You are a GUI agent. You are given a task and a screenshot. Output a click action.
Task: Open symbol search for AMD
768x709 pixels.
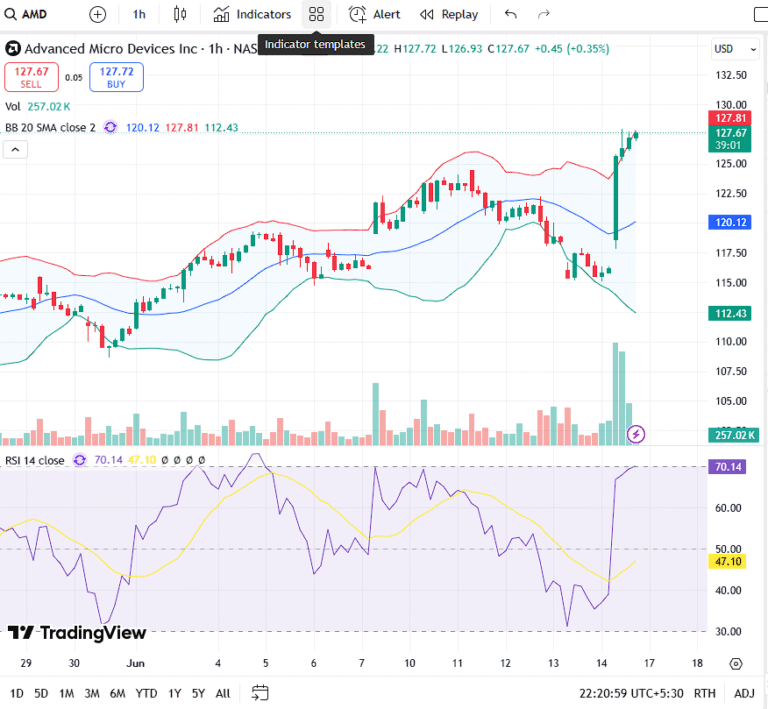[x=25, y=14]
